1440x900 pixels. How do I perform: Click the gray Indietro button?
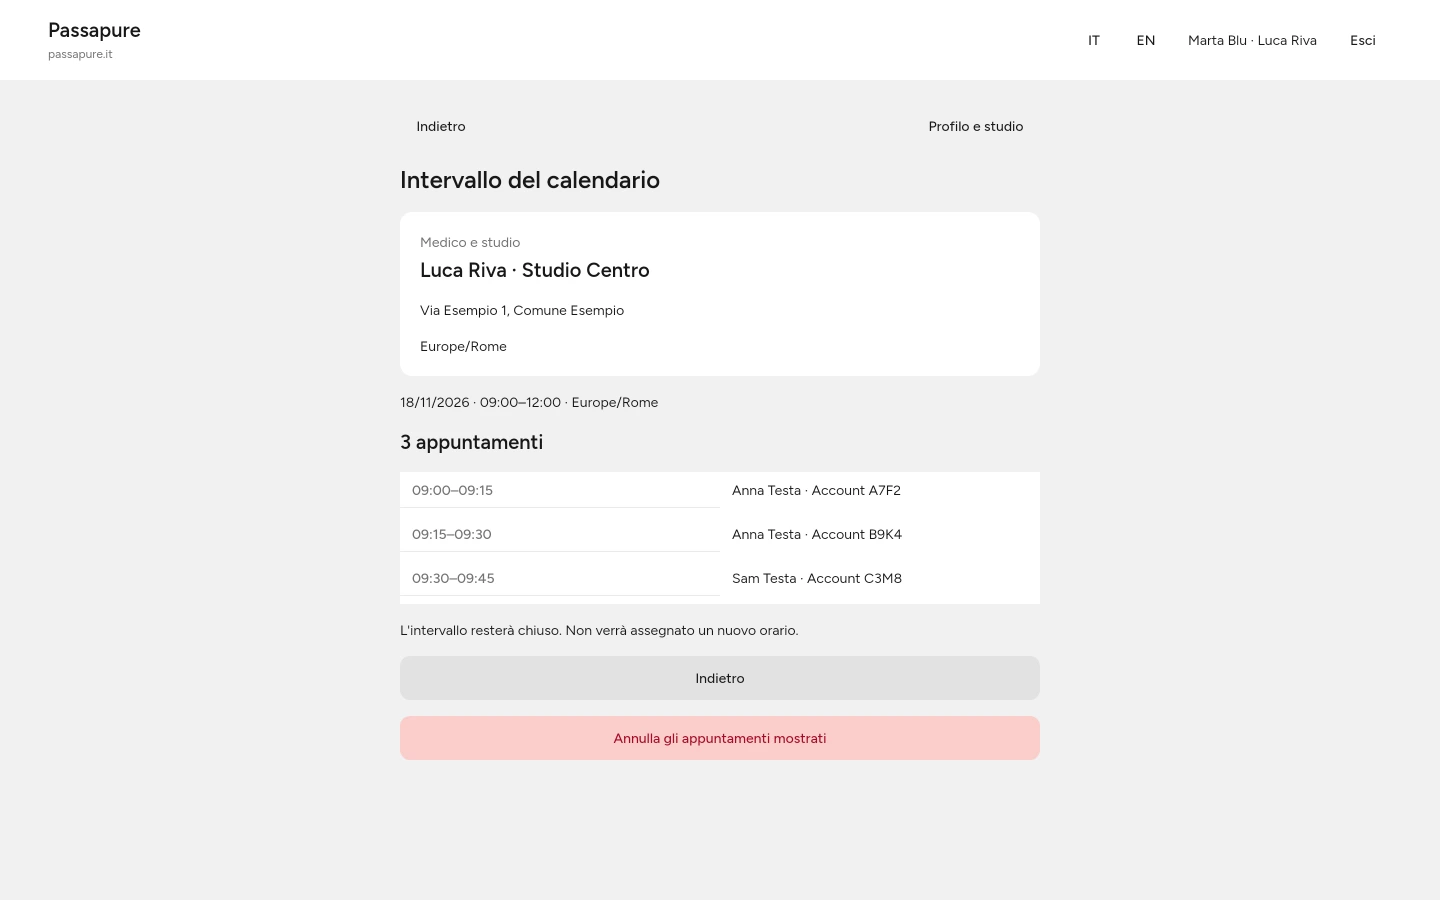[x=720, y=678]
